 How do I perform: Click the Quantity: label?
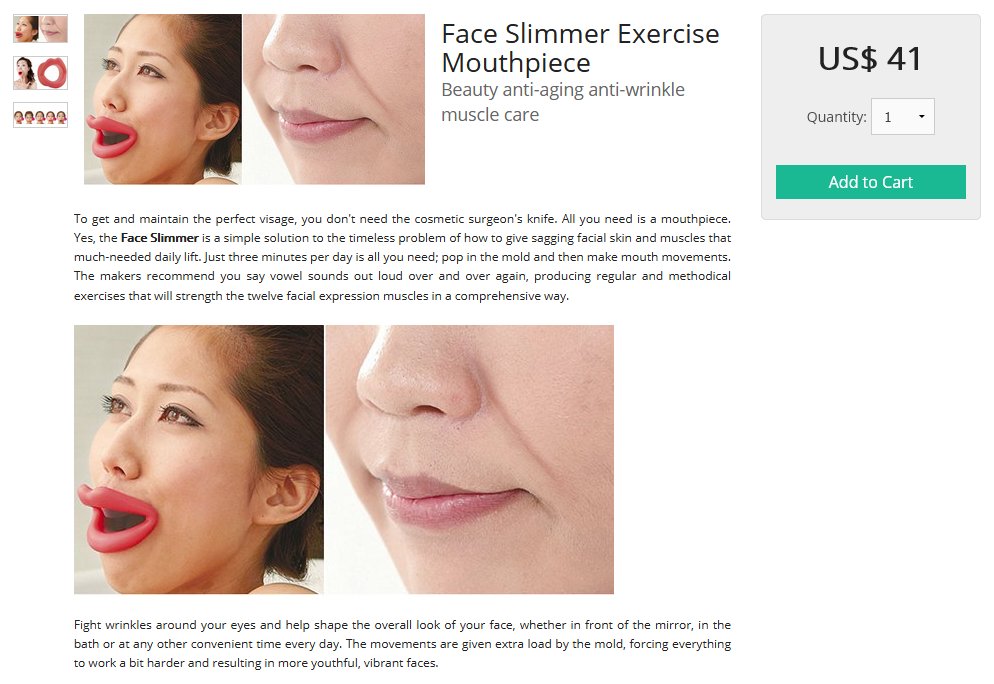[x=836, y=117]
